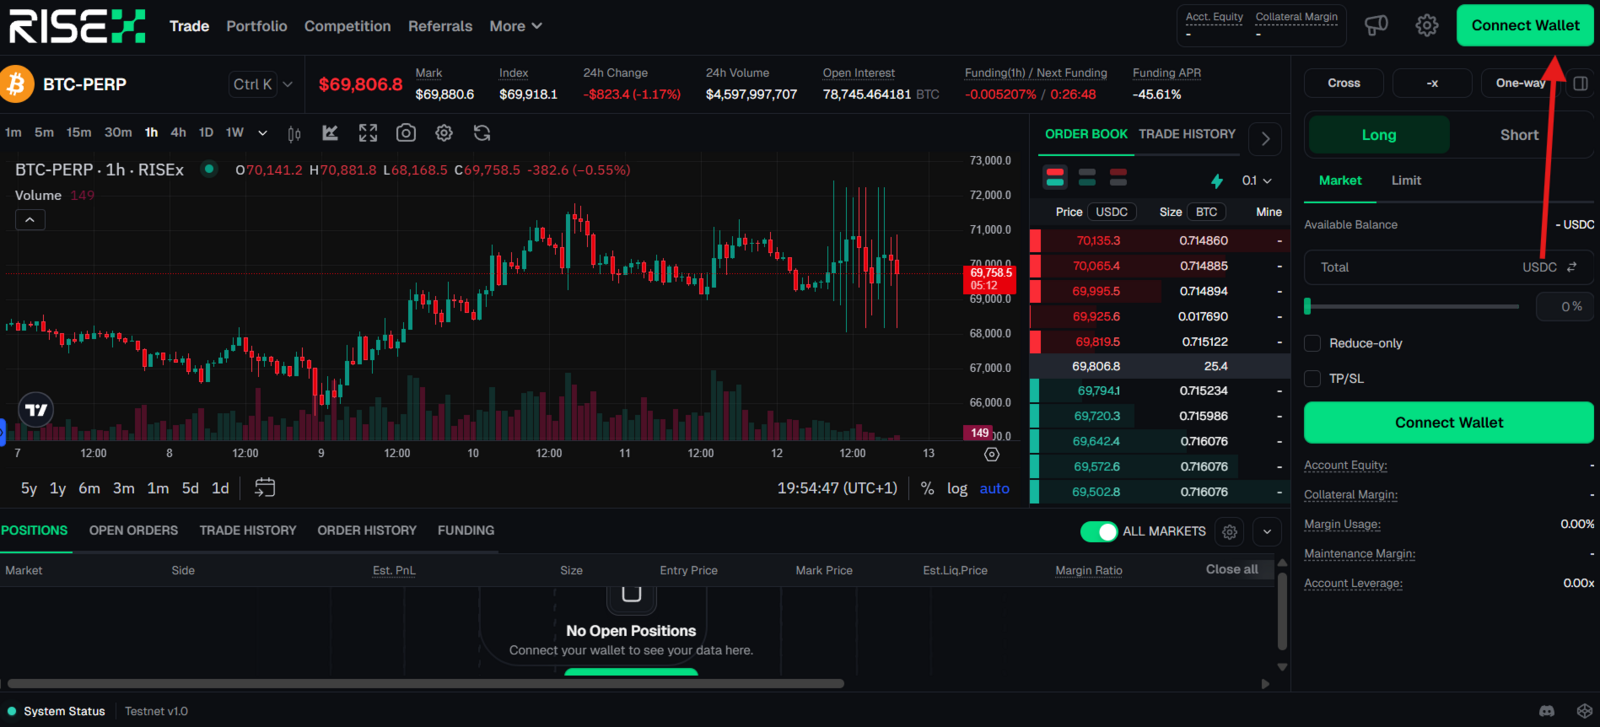Image resolution: width=1600 pixels, height=727 pixels.
Task: Go to the Portfolio page
Action: [257, 26]
